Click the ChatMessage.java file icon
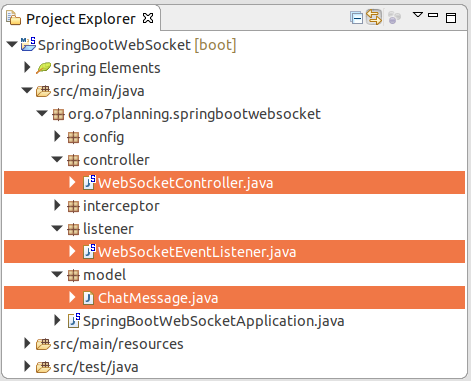This screenshot has height=381, width=471. coord(88,298)
